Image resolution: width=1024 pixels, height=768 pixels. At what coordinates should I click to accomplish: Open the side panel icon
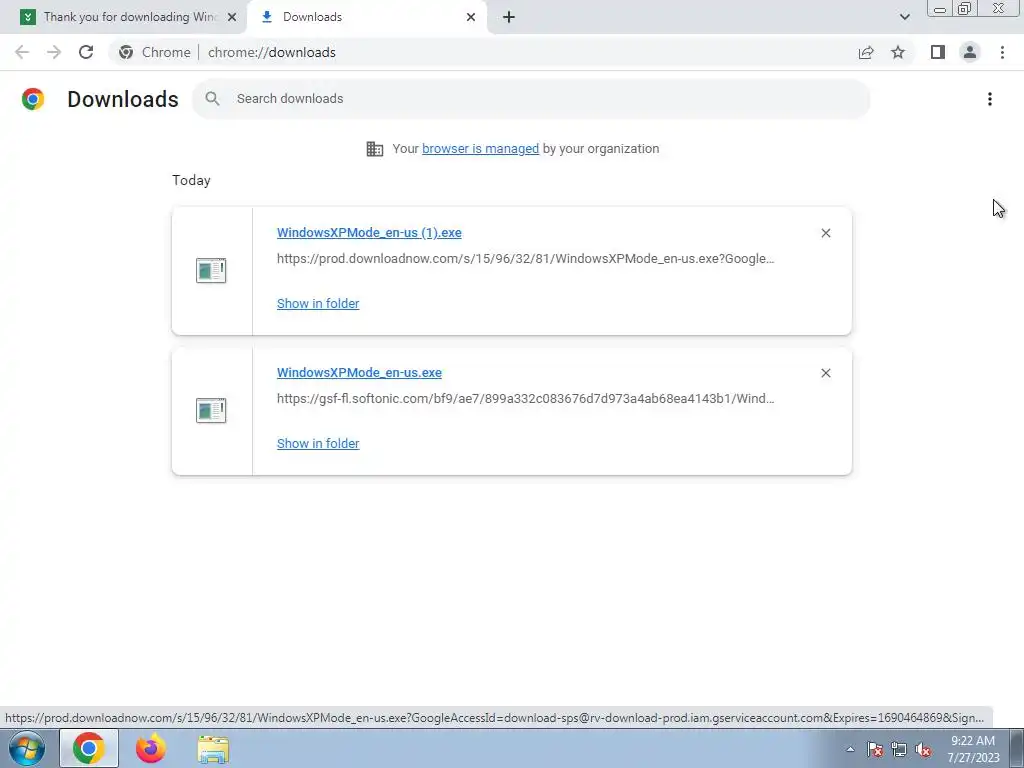(938, 52)
